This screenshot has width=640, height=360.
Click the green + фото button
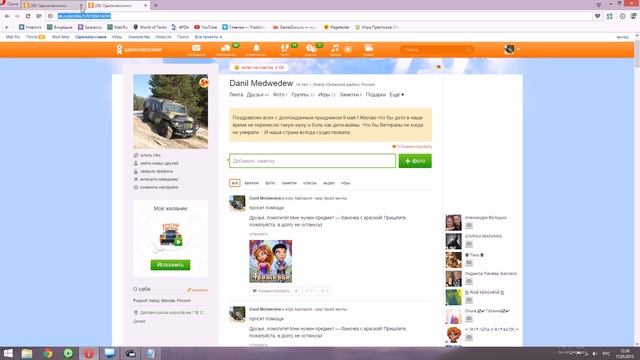(x=415, y=161)
